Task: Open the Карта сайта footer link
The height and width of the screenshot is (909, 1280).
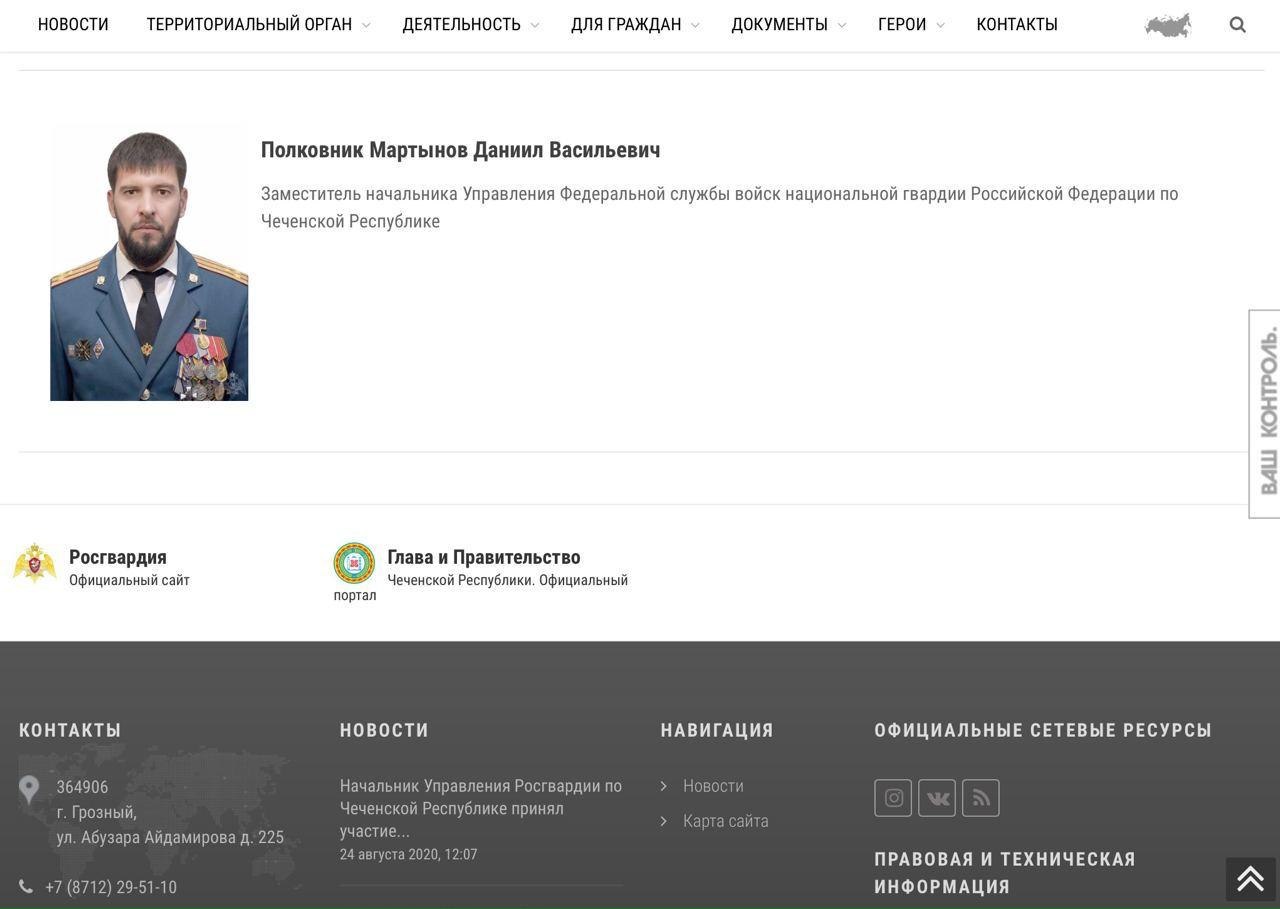Action: [726, 821]
